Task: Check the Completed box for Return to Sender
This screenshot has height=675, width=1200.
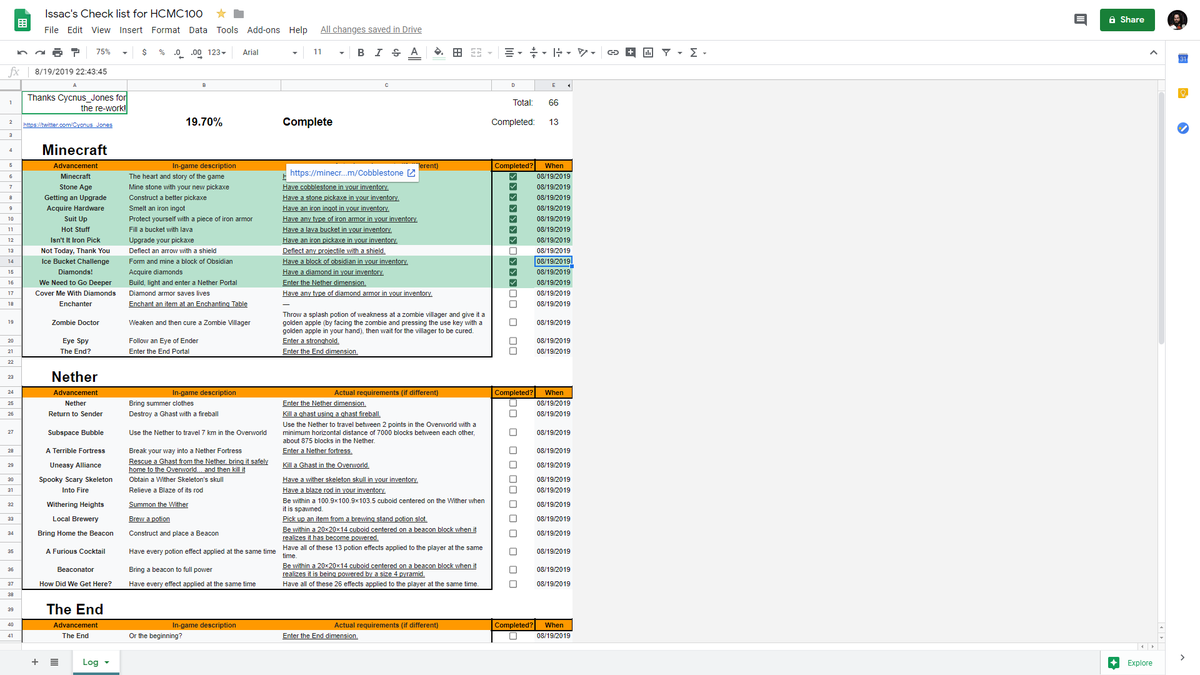Action: 513,414
